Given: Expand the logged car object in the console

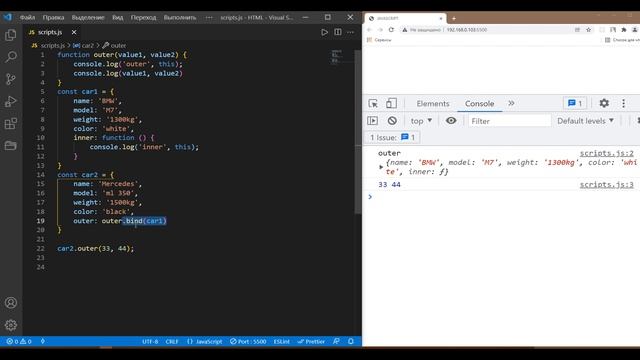Looking at the screenshot, I should pyautogui.click(x=381, y=167).
